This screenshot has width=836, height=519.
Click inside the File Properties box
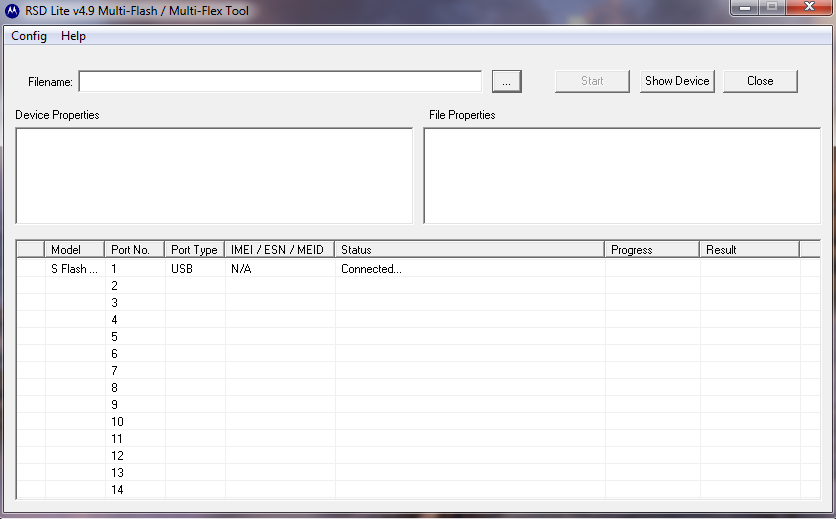(621, 175)
